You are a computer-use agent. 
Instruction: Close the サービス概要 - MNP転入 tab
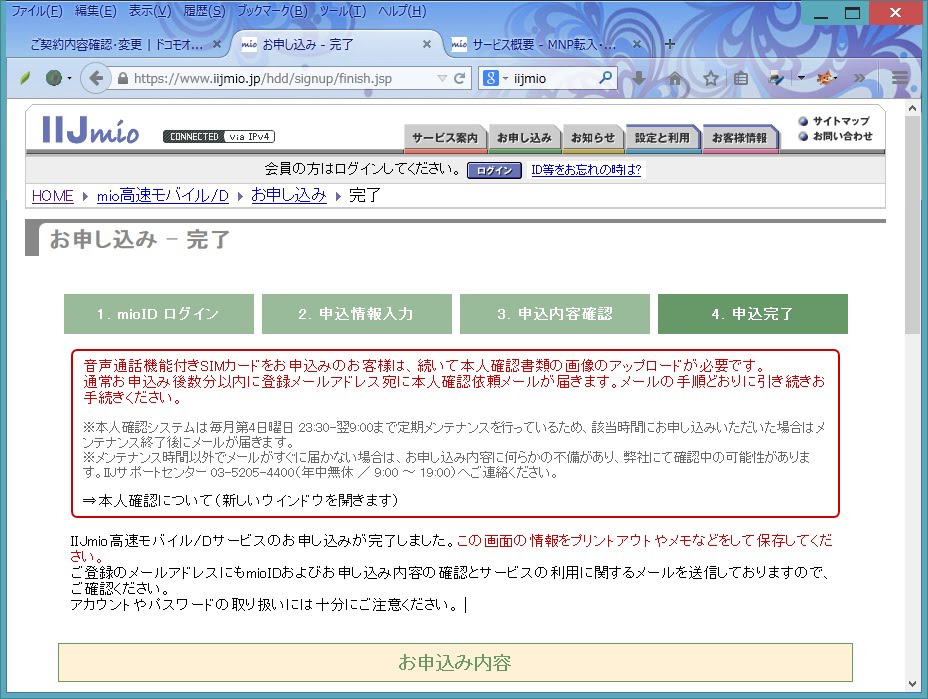point(637,44)
